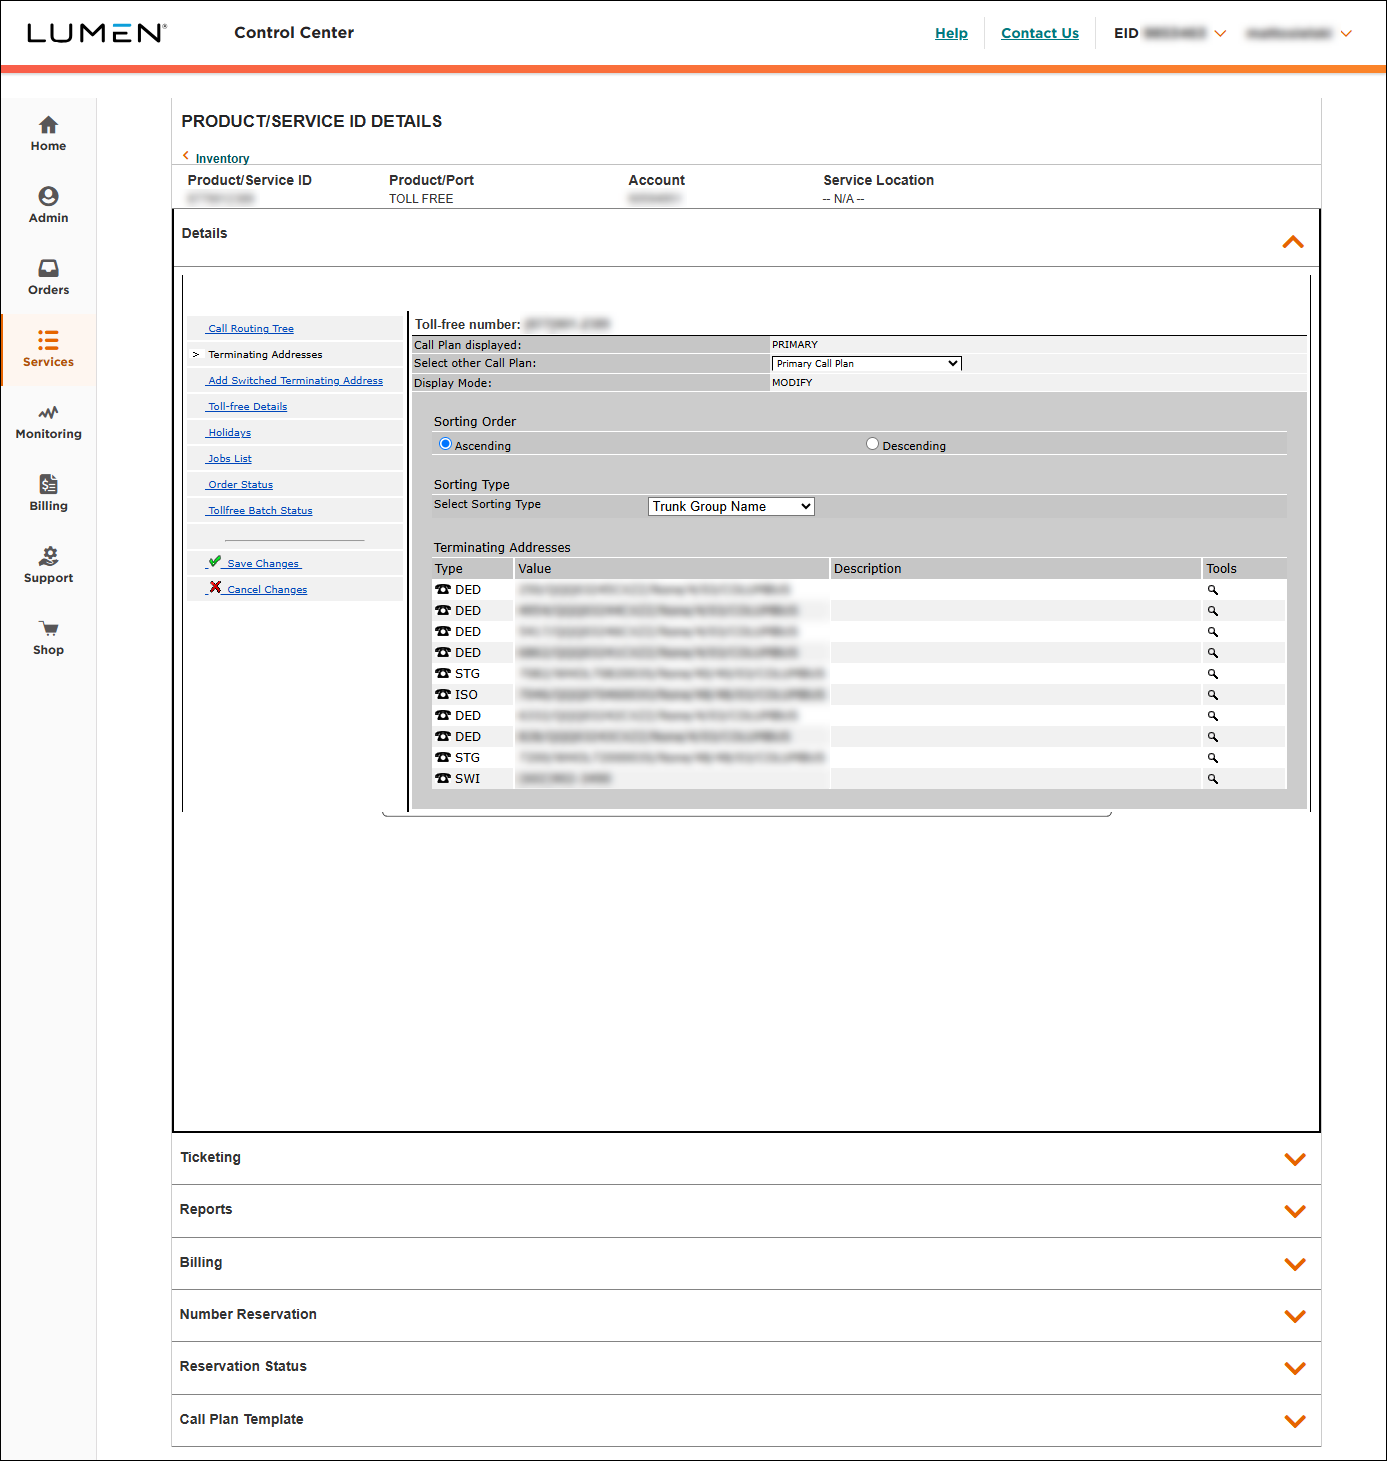Select Terminating Addresses in the left menu
Viewport: 1387px width, 1461px height.
265,354
